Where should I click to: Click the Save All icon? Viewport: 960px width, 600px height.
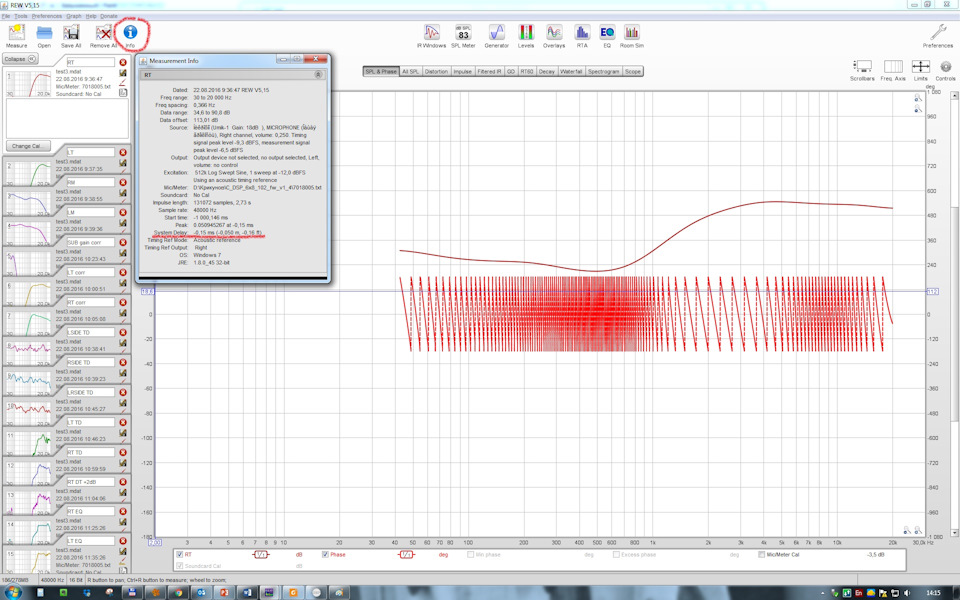click(71, 36)
